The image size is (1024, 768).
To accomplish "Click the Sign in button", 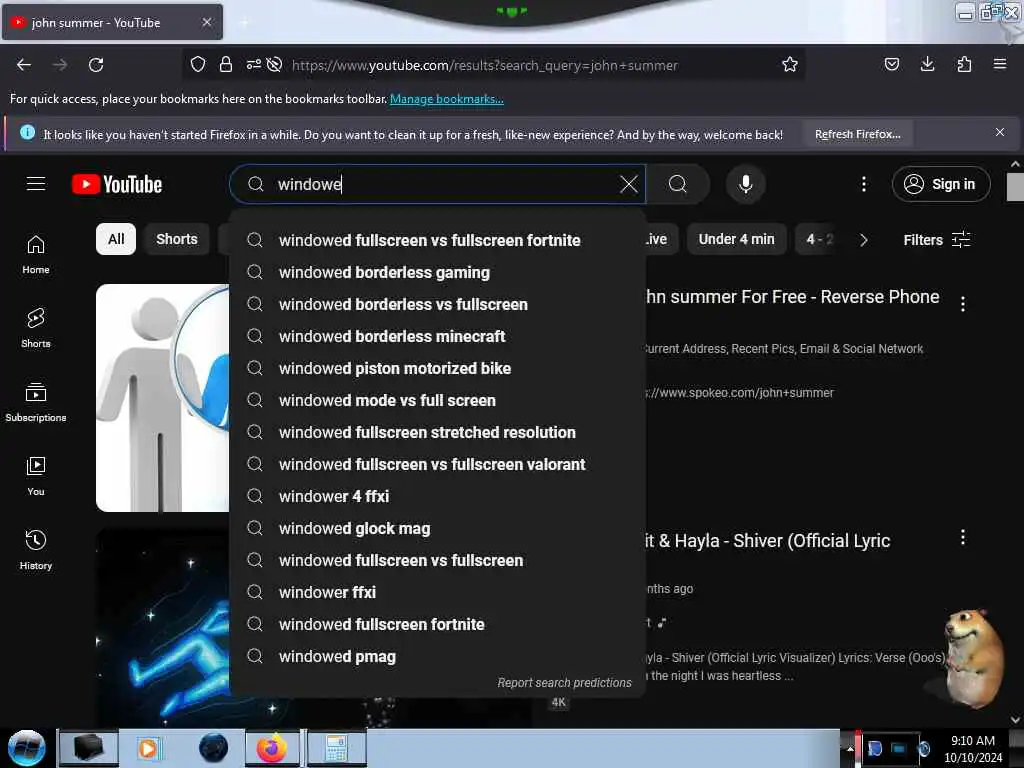I will point(941,184).
